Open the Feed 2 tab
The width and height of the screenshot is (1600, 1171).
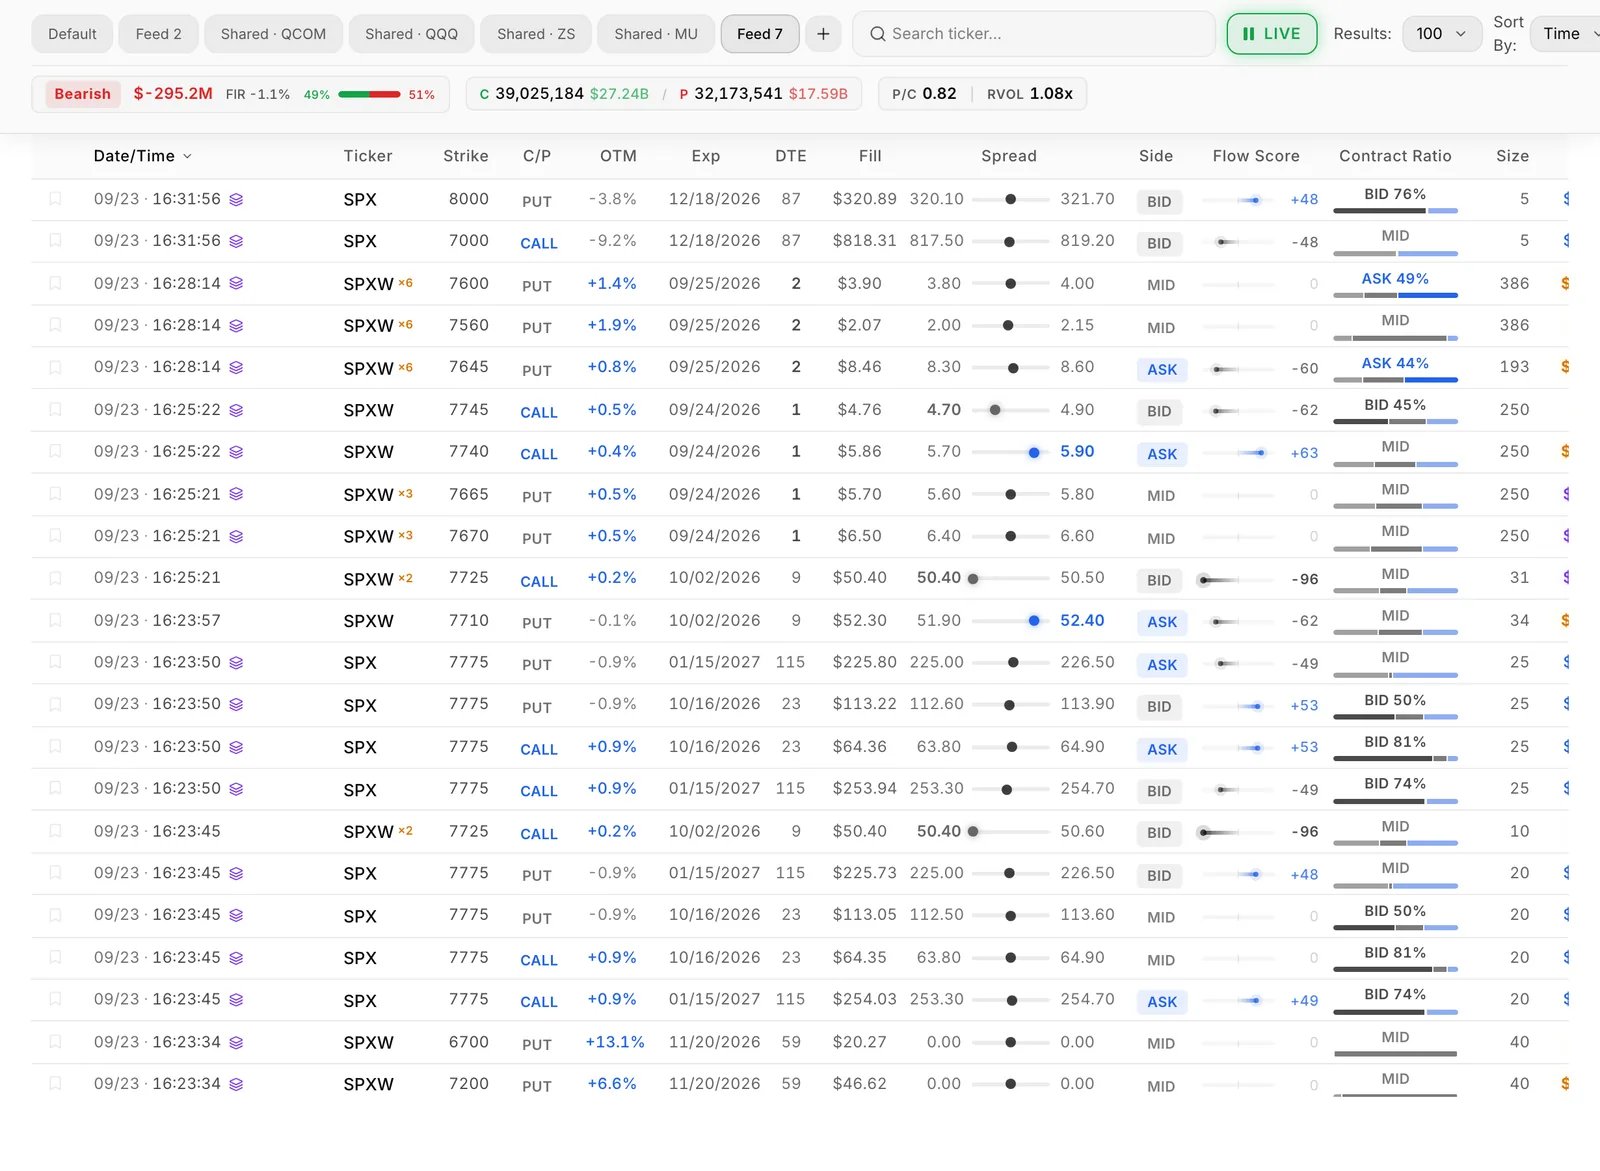159,34
